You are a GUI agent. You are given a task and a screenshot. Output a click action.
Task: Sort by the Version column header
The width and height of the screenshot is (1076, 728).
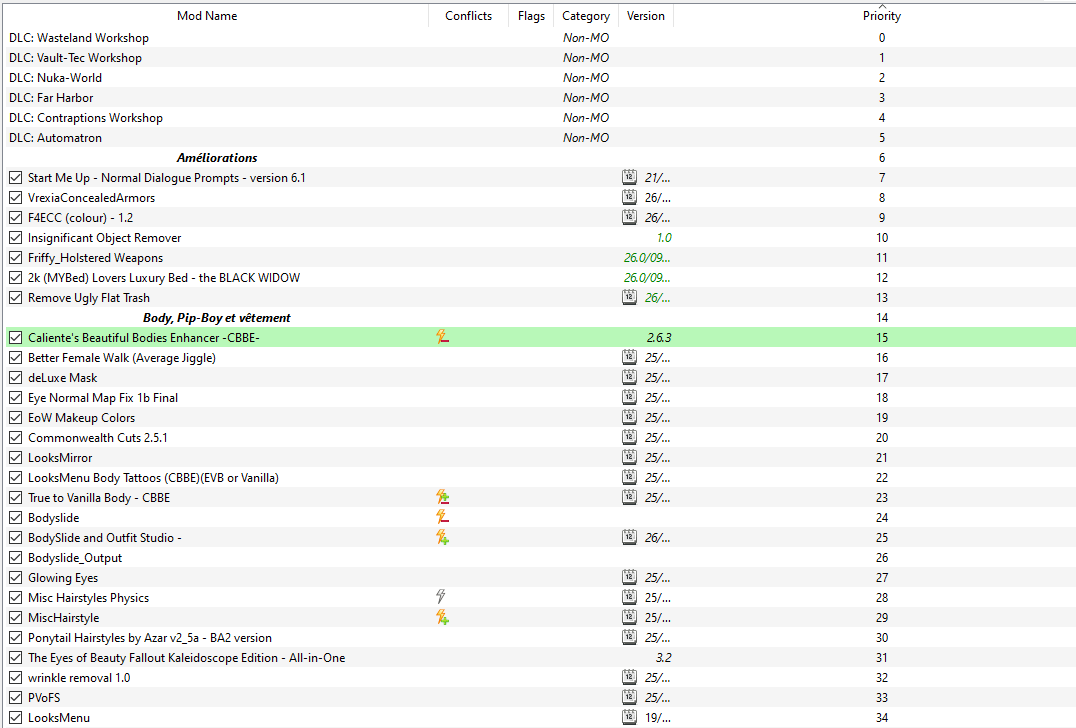pos(646,16)
